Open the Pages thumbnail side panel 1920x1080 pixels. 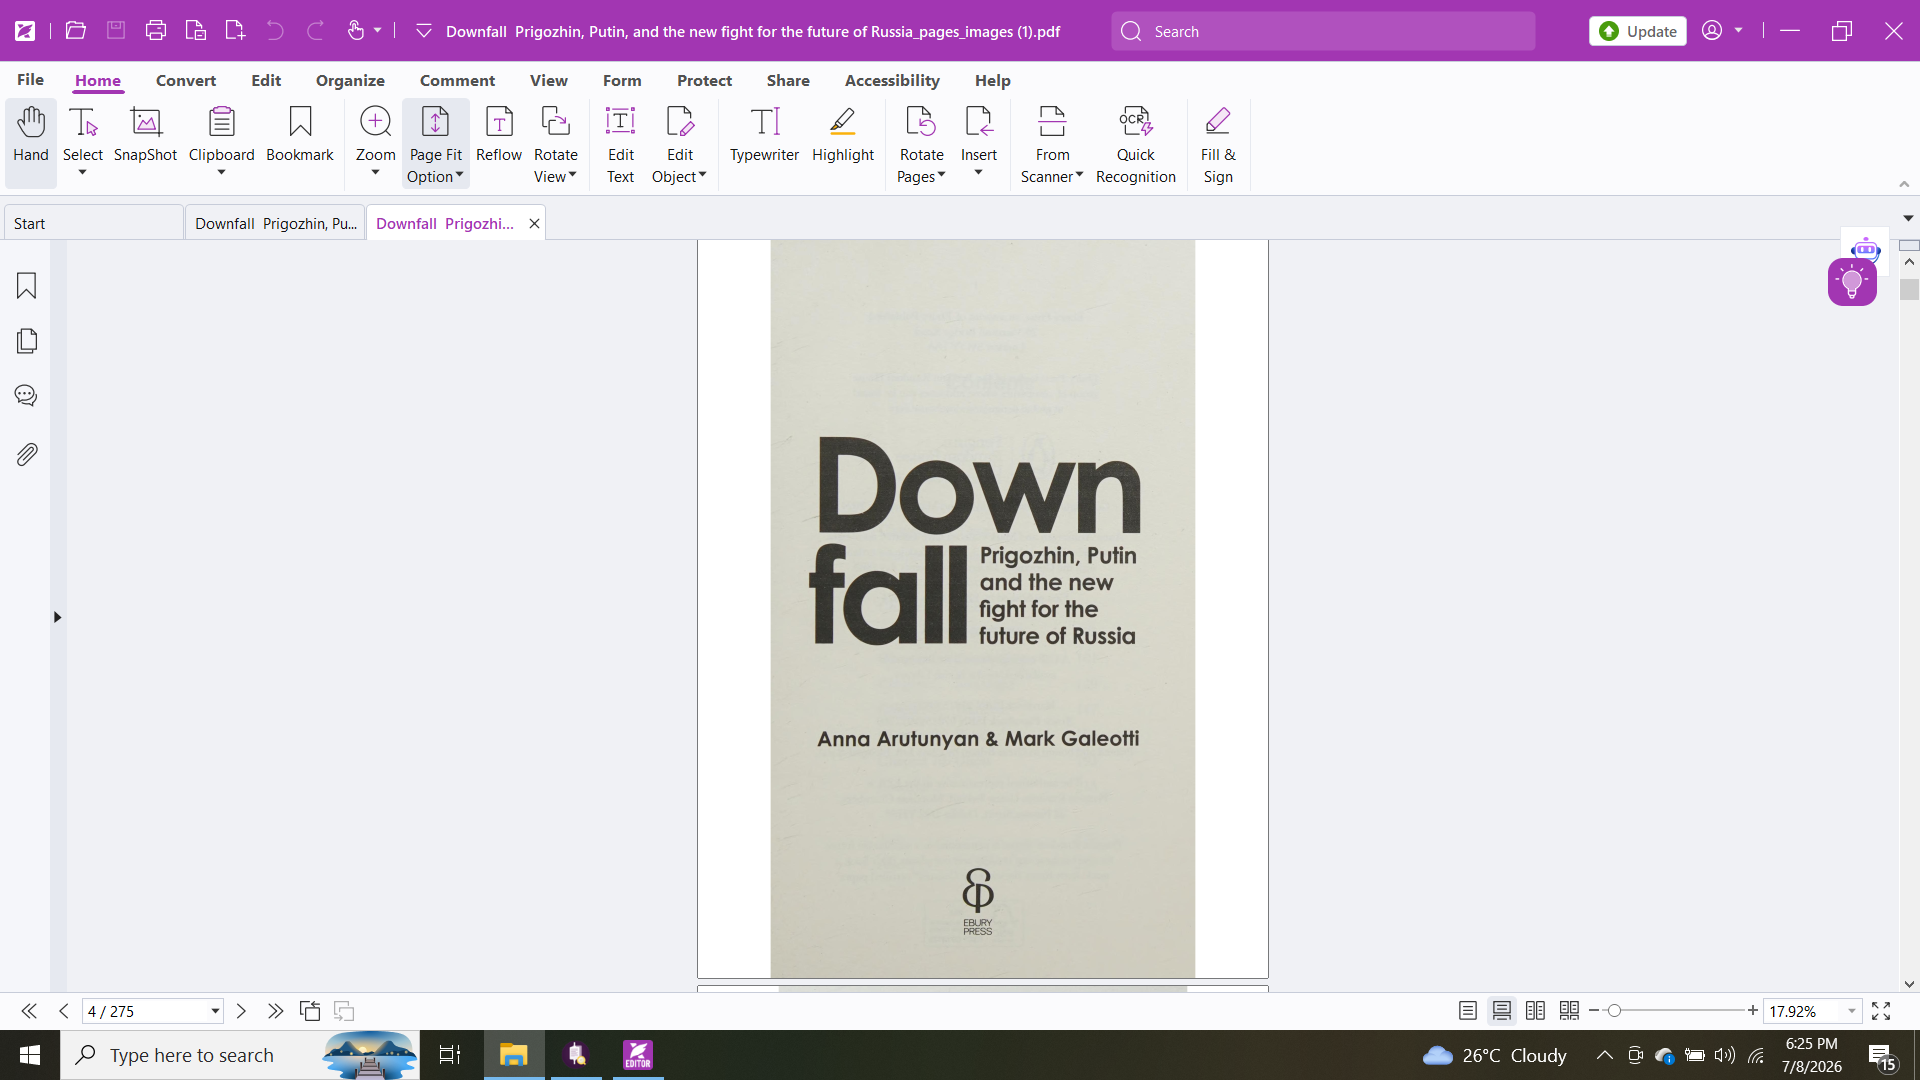[27, 341]
